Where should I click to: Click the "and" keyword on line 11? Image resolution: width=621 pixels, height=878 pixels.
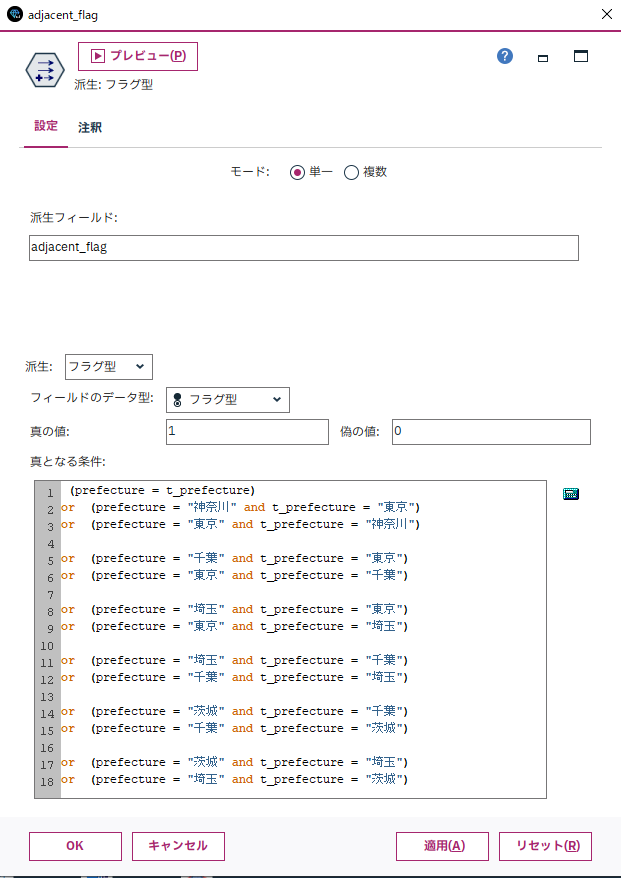[x=242, y=660]
